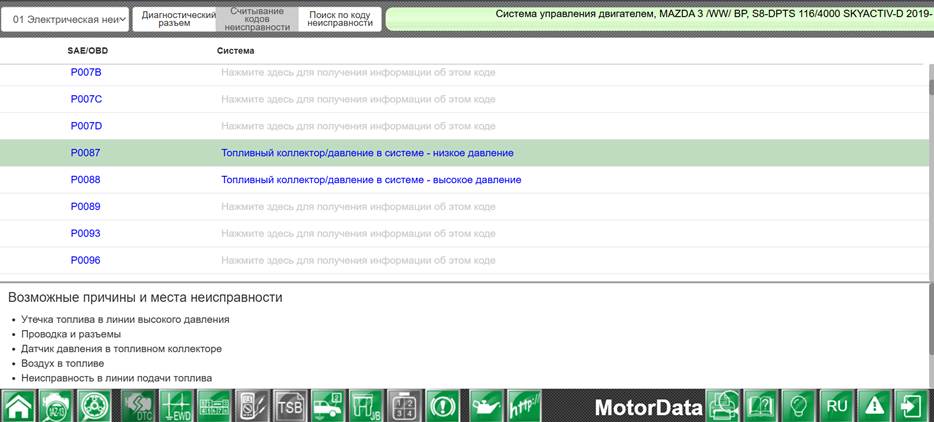
Task: Go to the Home screen icon
Action: 18,406
